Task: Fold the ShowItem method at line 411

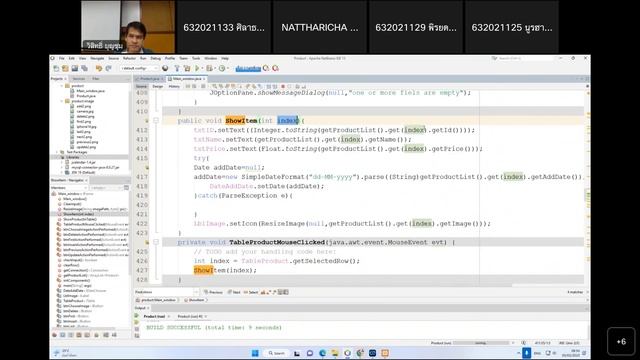Action: click(x=156, y=121)
